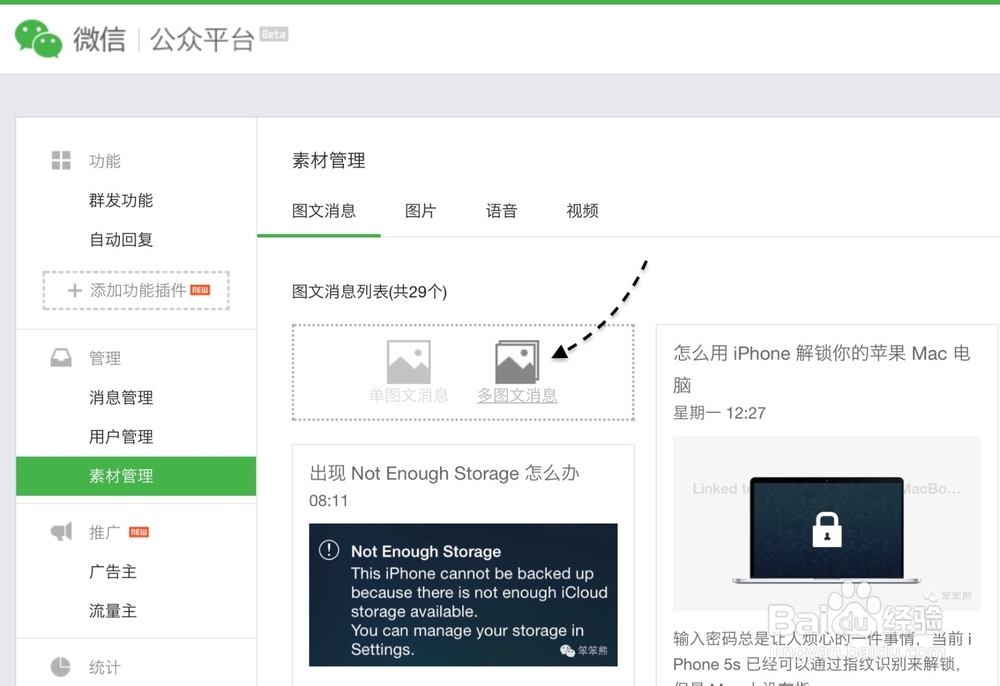Click 星期一 12:27 timestamp
Image resolution: width=1000 pixels, height=686 pixels.
(x=719, y=413)
